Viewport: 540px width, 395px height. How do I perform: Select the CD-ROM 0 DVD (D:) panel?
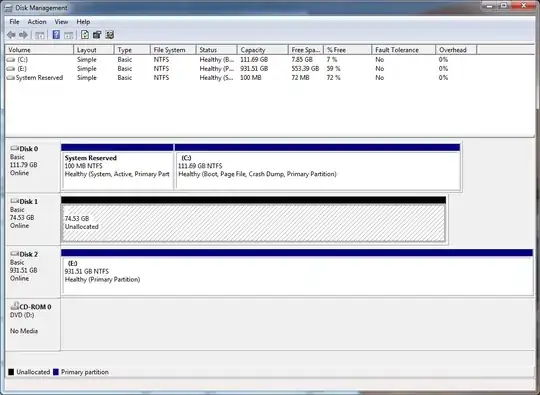33,325
